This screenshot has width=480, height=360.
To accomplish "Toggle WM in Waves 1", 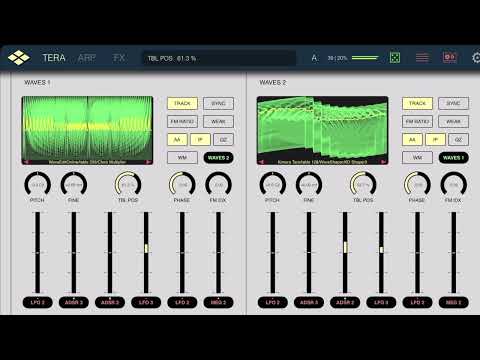I will 182,157.
